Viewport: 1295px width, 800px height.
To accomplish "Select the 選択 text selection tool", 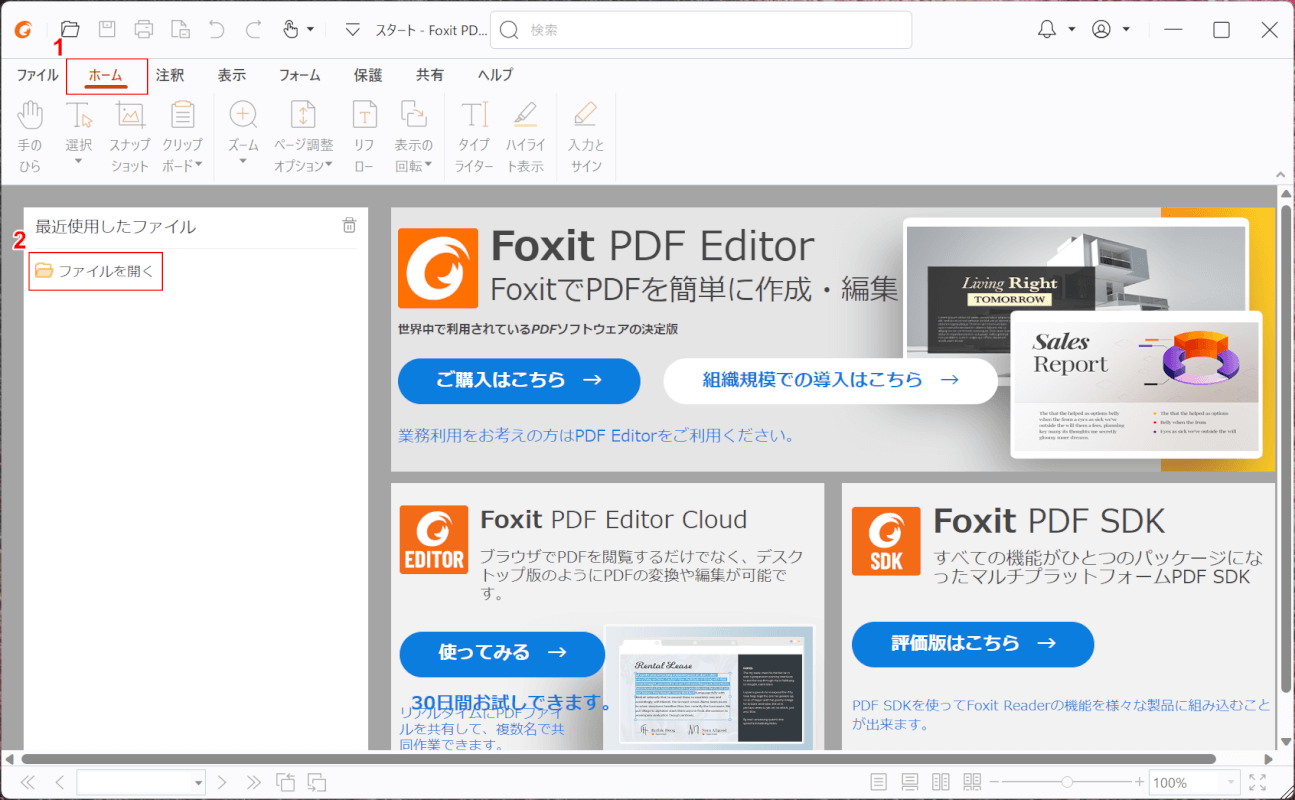I will 79,126.
